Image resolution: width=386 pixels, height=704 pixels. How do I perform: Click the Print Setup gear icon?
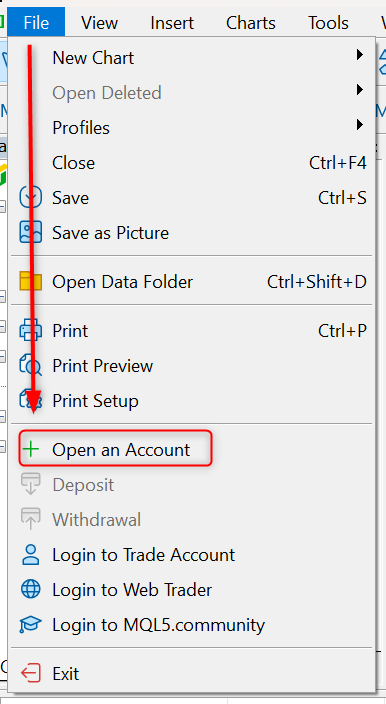click(31, 400)
